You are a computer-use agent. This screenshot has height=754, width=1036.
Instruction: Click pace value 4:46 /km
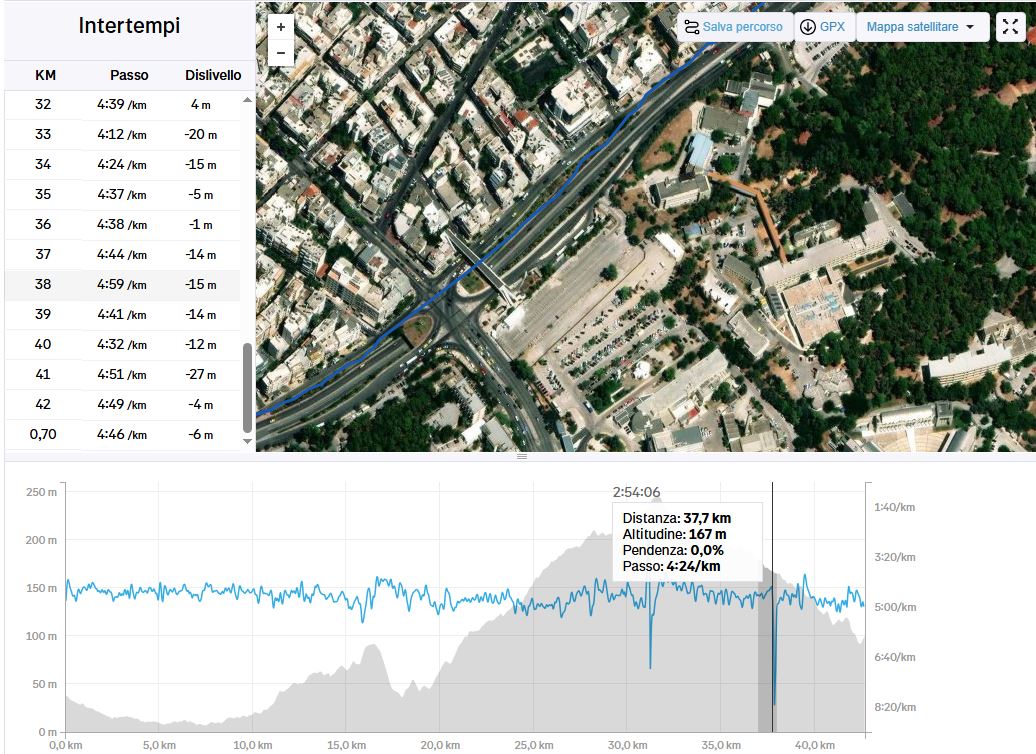pos(122,435)
